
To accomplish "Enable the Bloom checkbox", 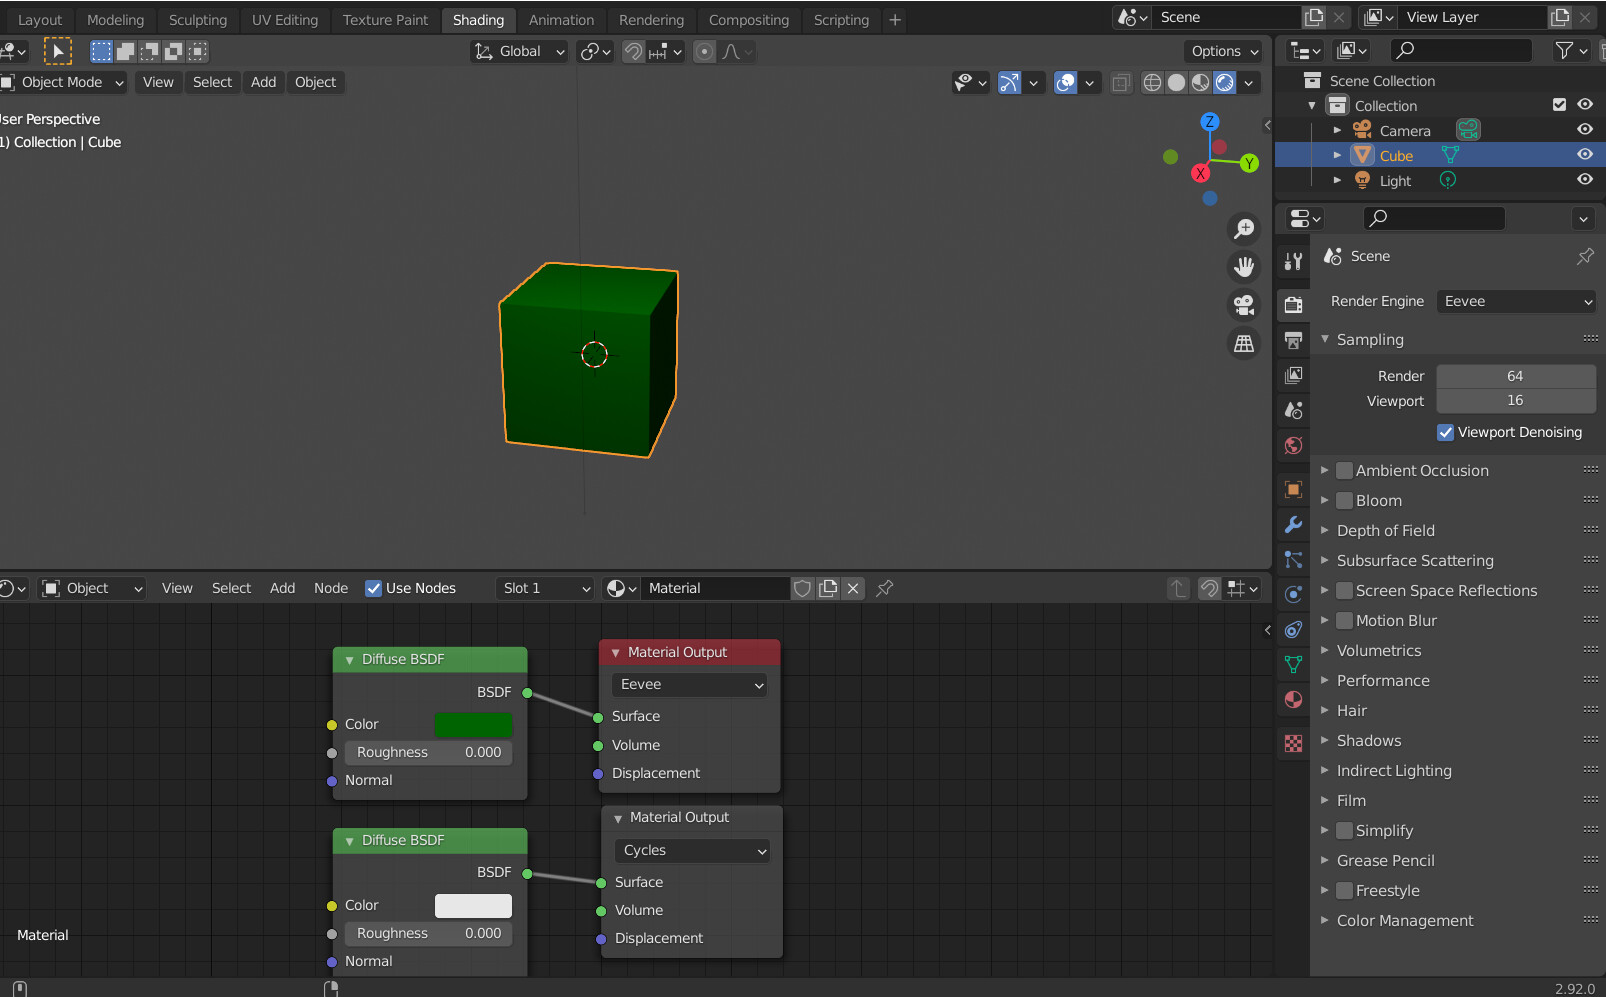I will click(x=1344, y=500).
